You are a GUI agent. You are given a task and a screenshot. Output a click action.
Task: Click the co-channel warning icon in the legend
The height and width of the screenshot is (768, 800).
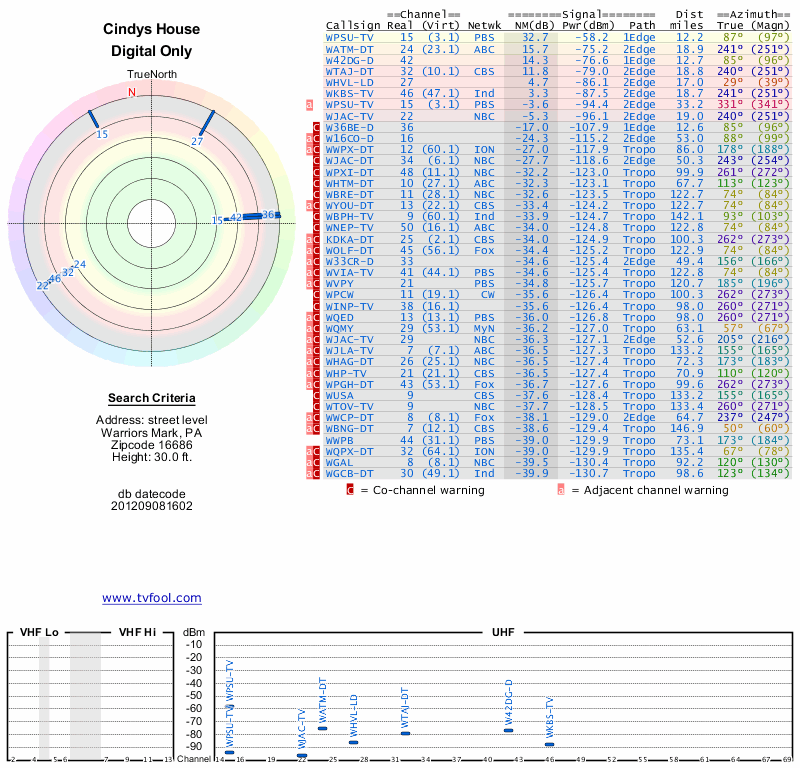(349, 490)
